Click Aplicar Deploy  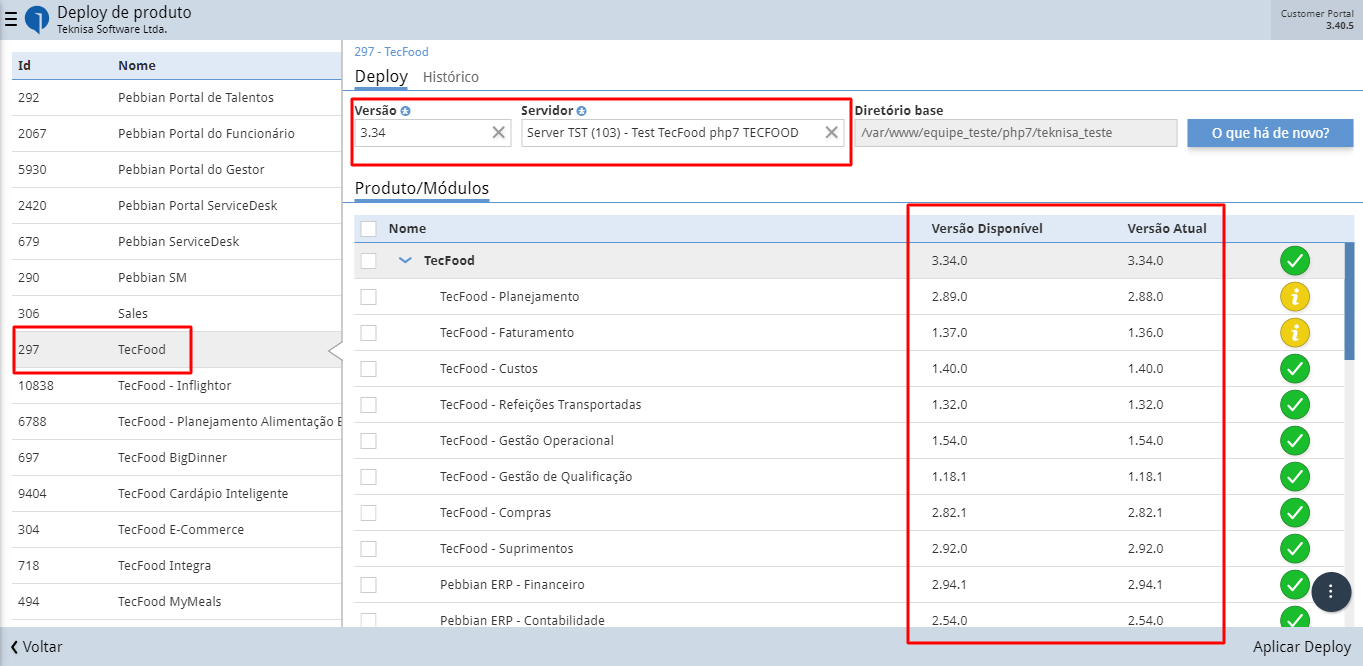pos(1302,647)
